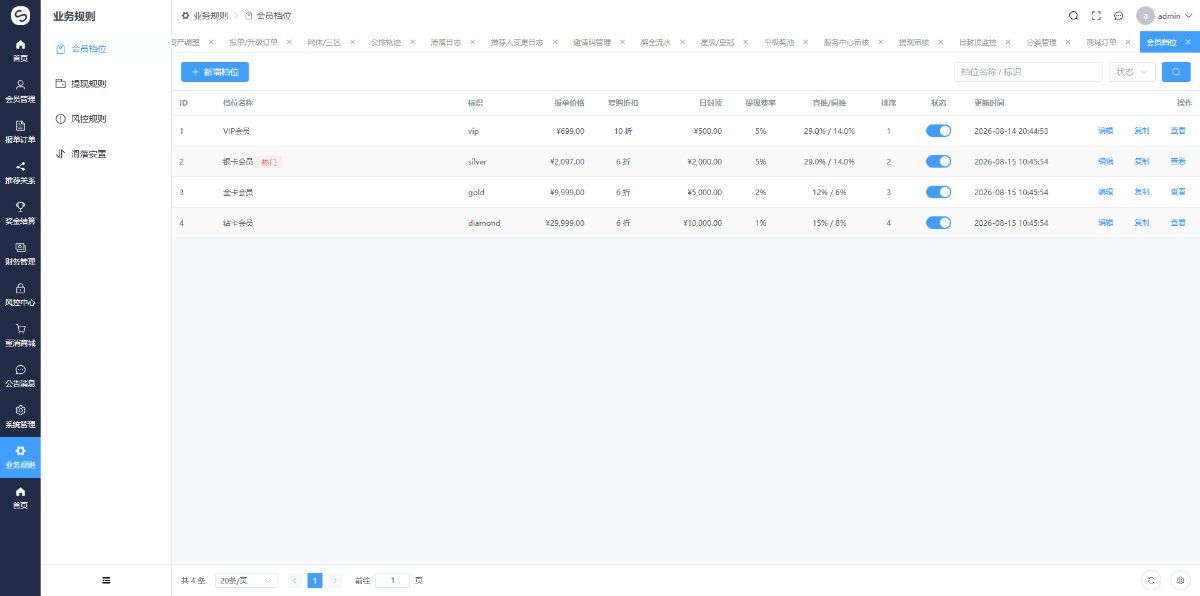Open 系统管理 in the dark sidebar
Viewport: 1200px width, 596px height.
tap(20, 417)
